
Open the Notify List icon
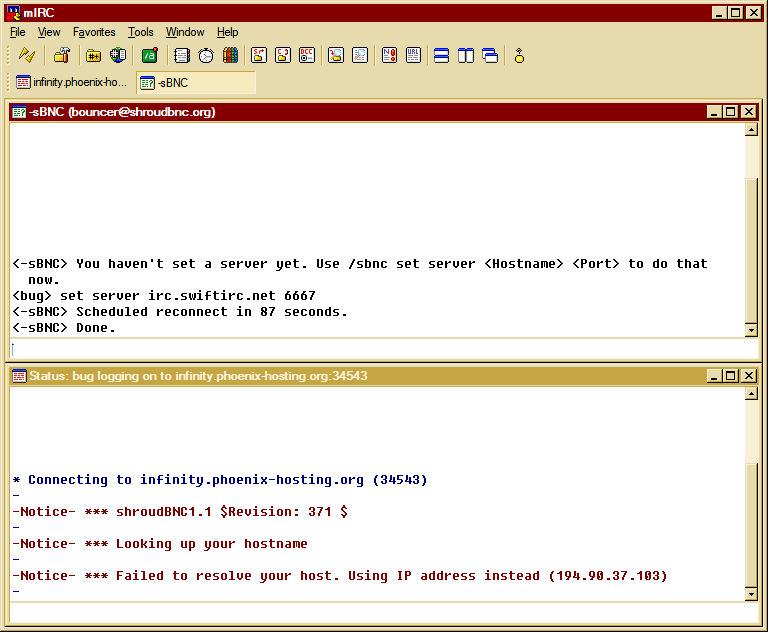tap(389, 55)
